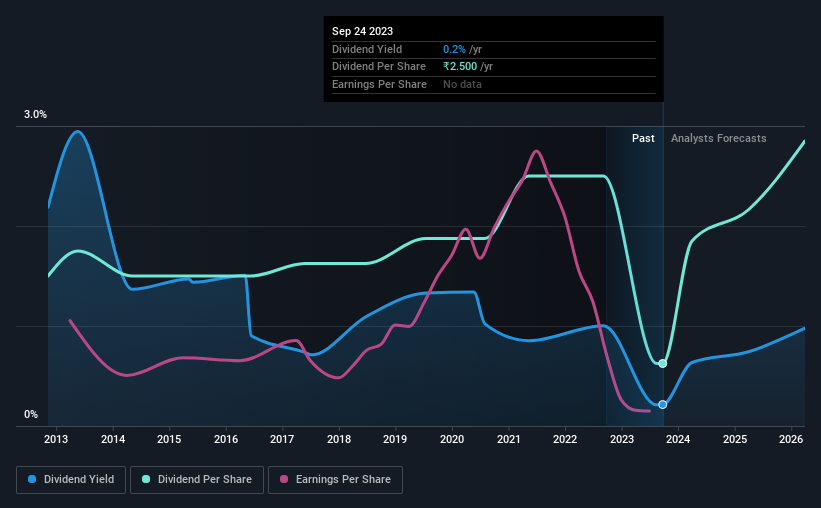The width and height of the screenshot is (821, 508).
Task: Click the 2018 x-axis label
Action: click(x=339, y=439)
